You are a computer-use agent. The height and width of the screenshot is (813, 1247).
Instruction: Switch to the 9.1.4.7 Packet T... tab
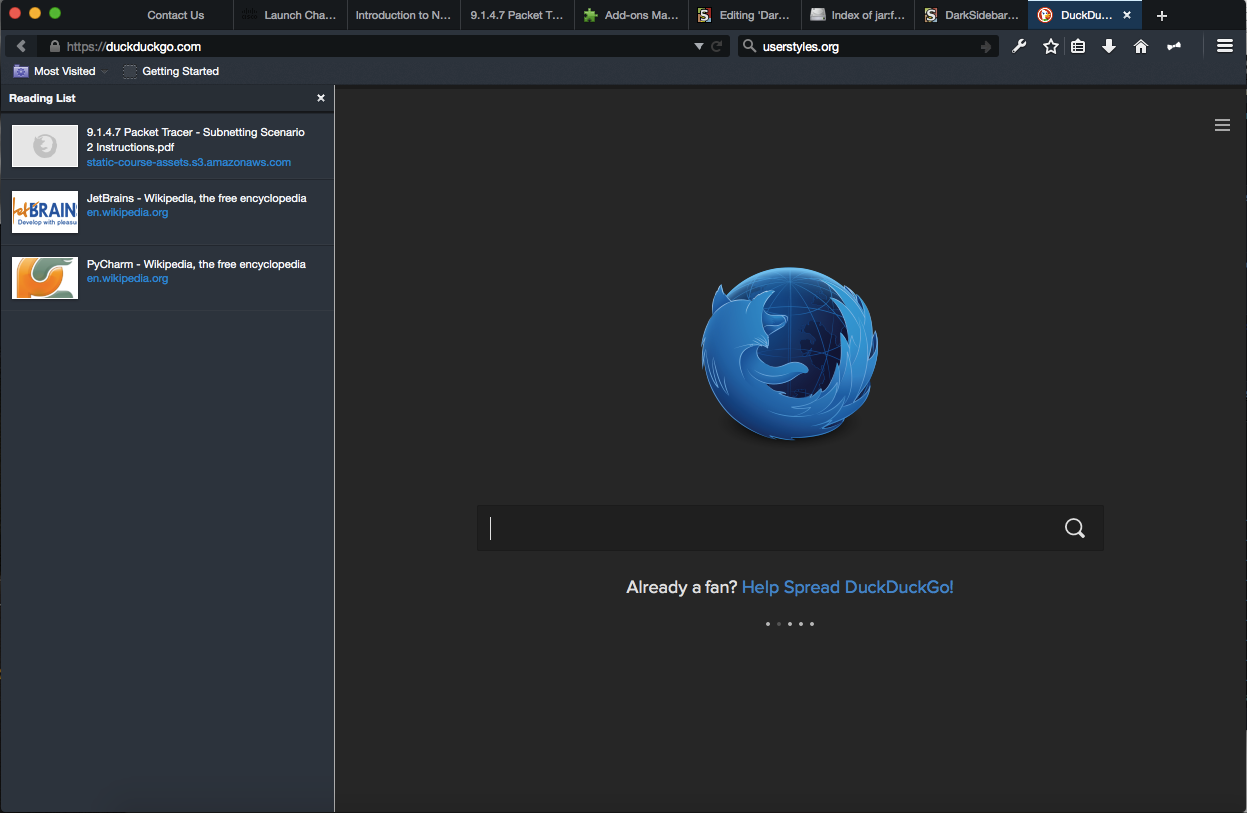518,15
